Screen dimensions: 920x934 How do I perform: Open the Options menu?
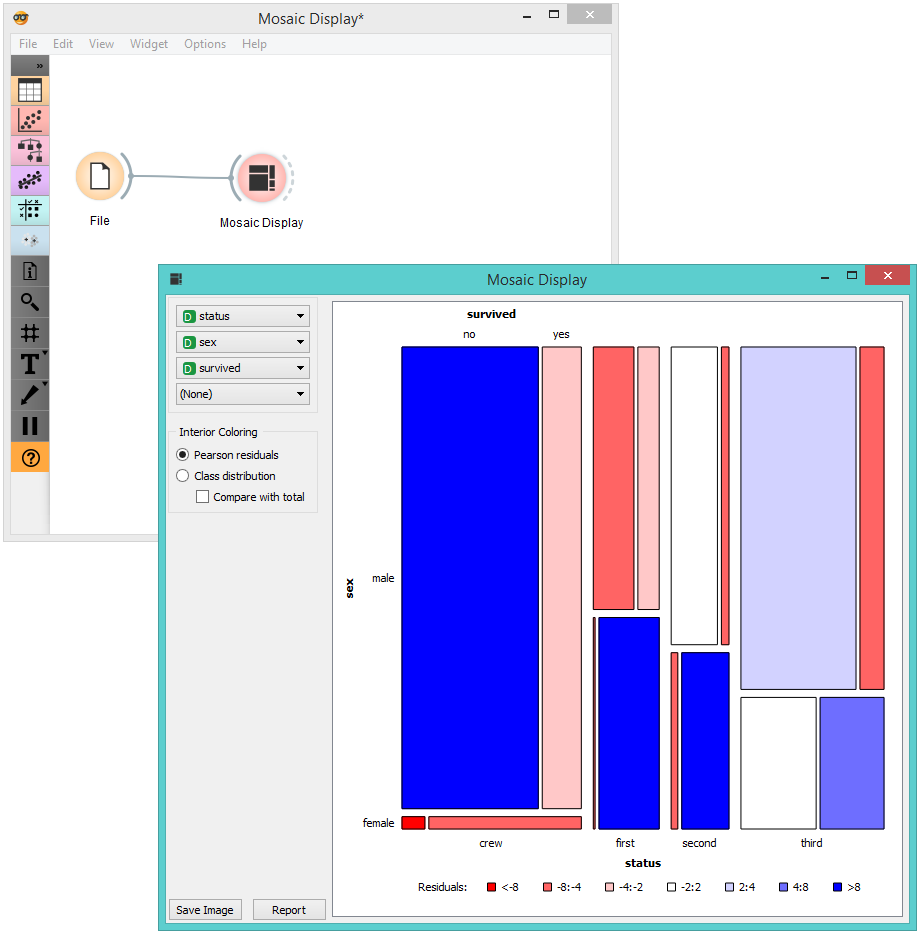point(205,44)
